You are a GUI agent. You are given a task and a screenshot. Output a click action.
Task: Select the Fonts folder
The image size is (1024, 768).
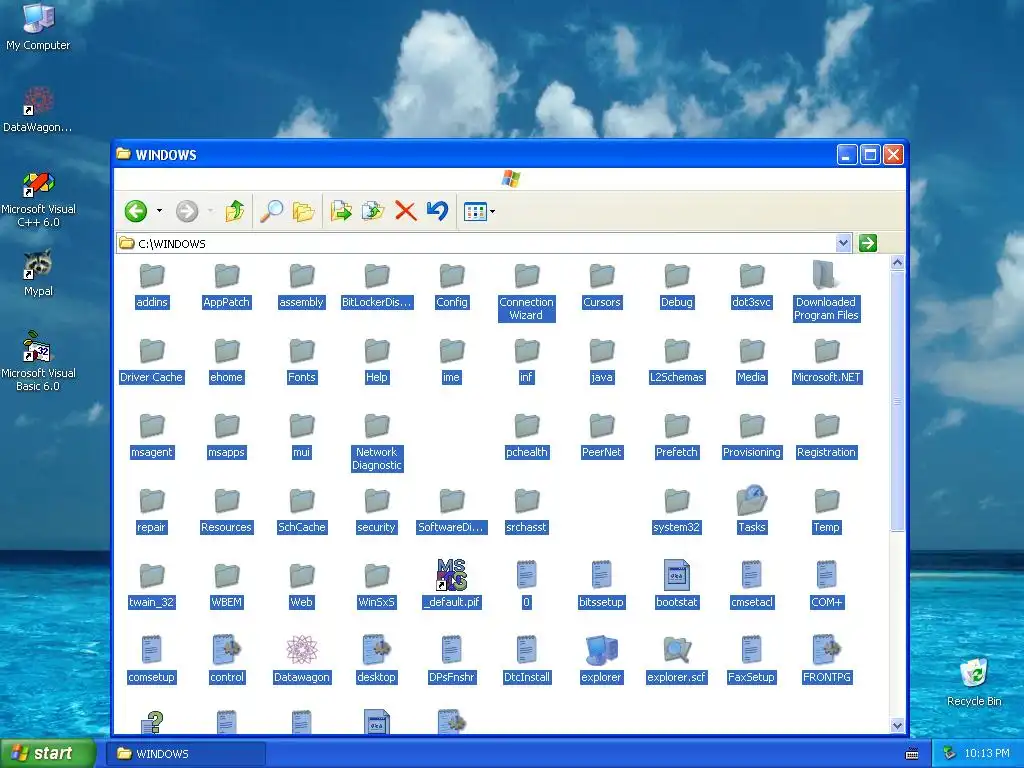point(302,360)
